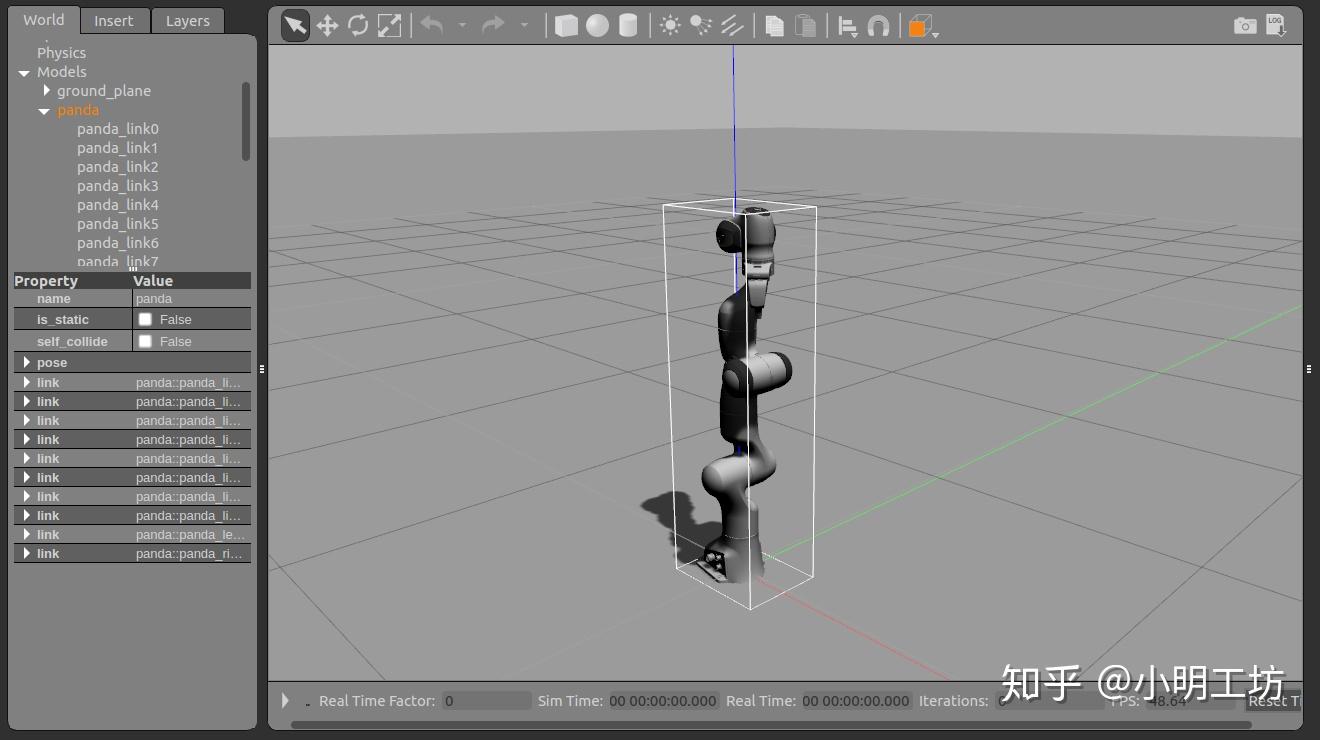
Task: Start log recording via the LOG icon
Action: tap(1278, 26)
